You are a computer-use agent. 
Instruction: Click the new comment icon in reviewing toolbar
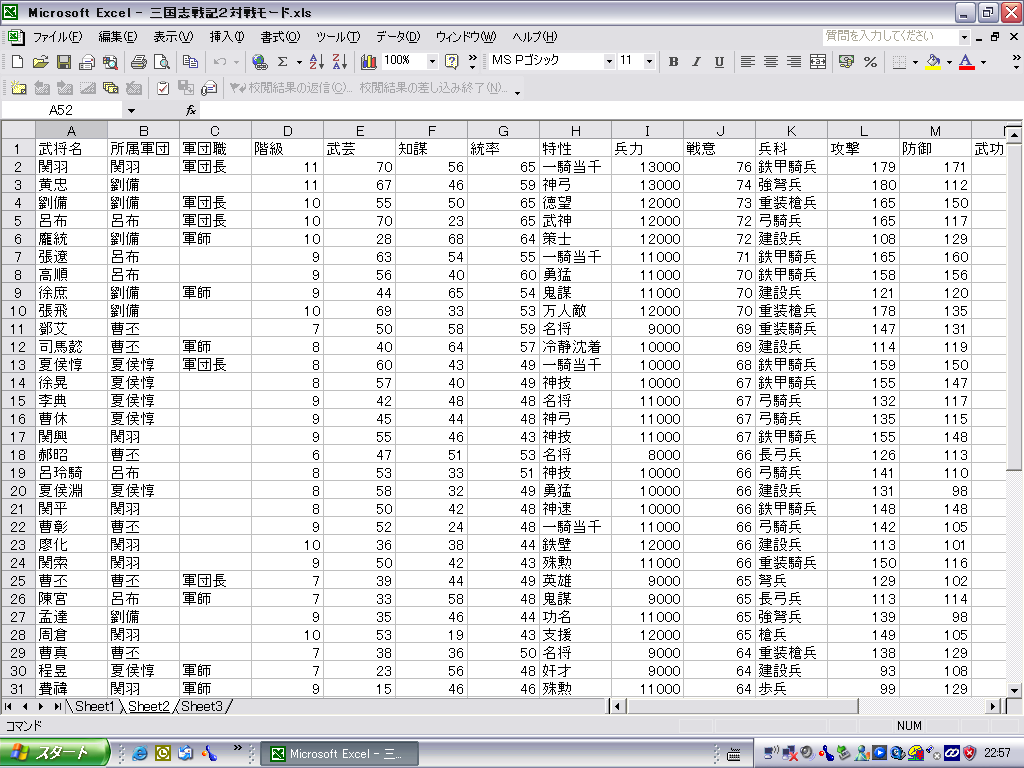[18, 88]
